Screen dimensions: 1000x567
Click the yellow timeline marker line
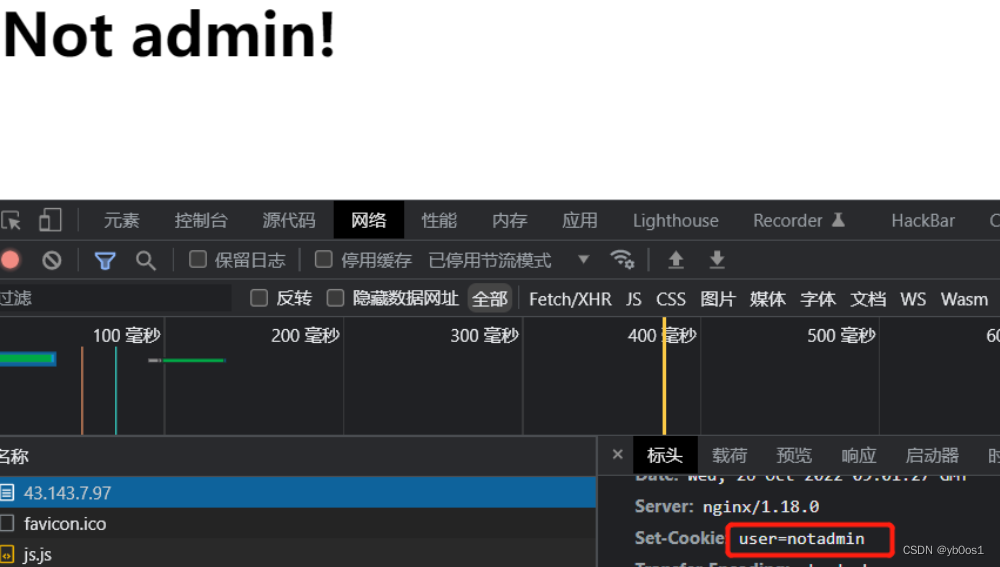click(664, 376)
